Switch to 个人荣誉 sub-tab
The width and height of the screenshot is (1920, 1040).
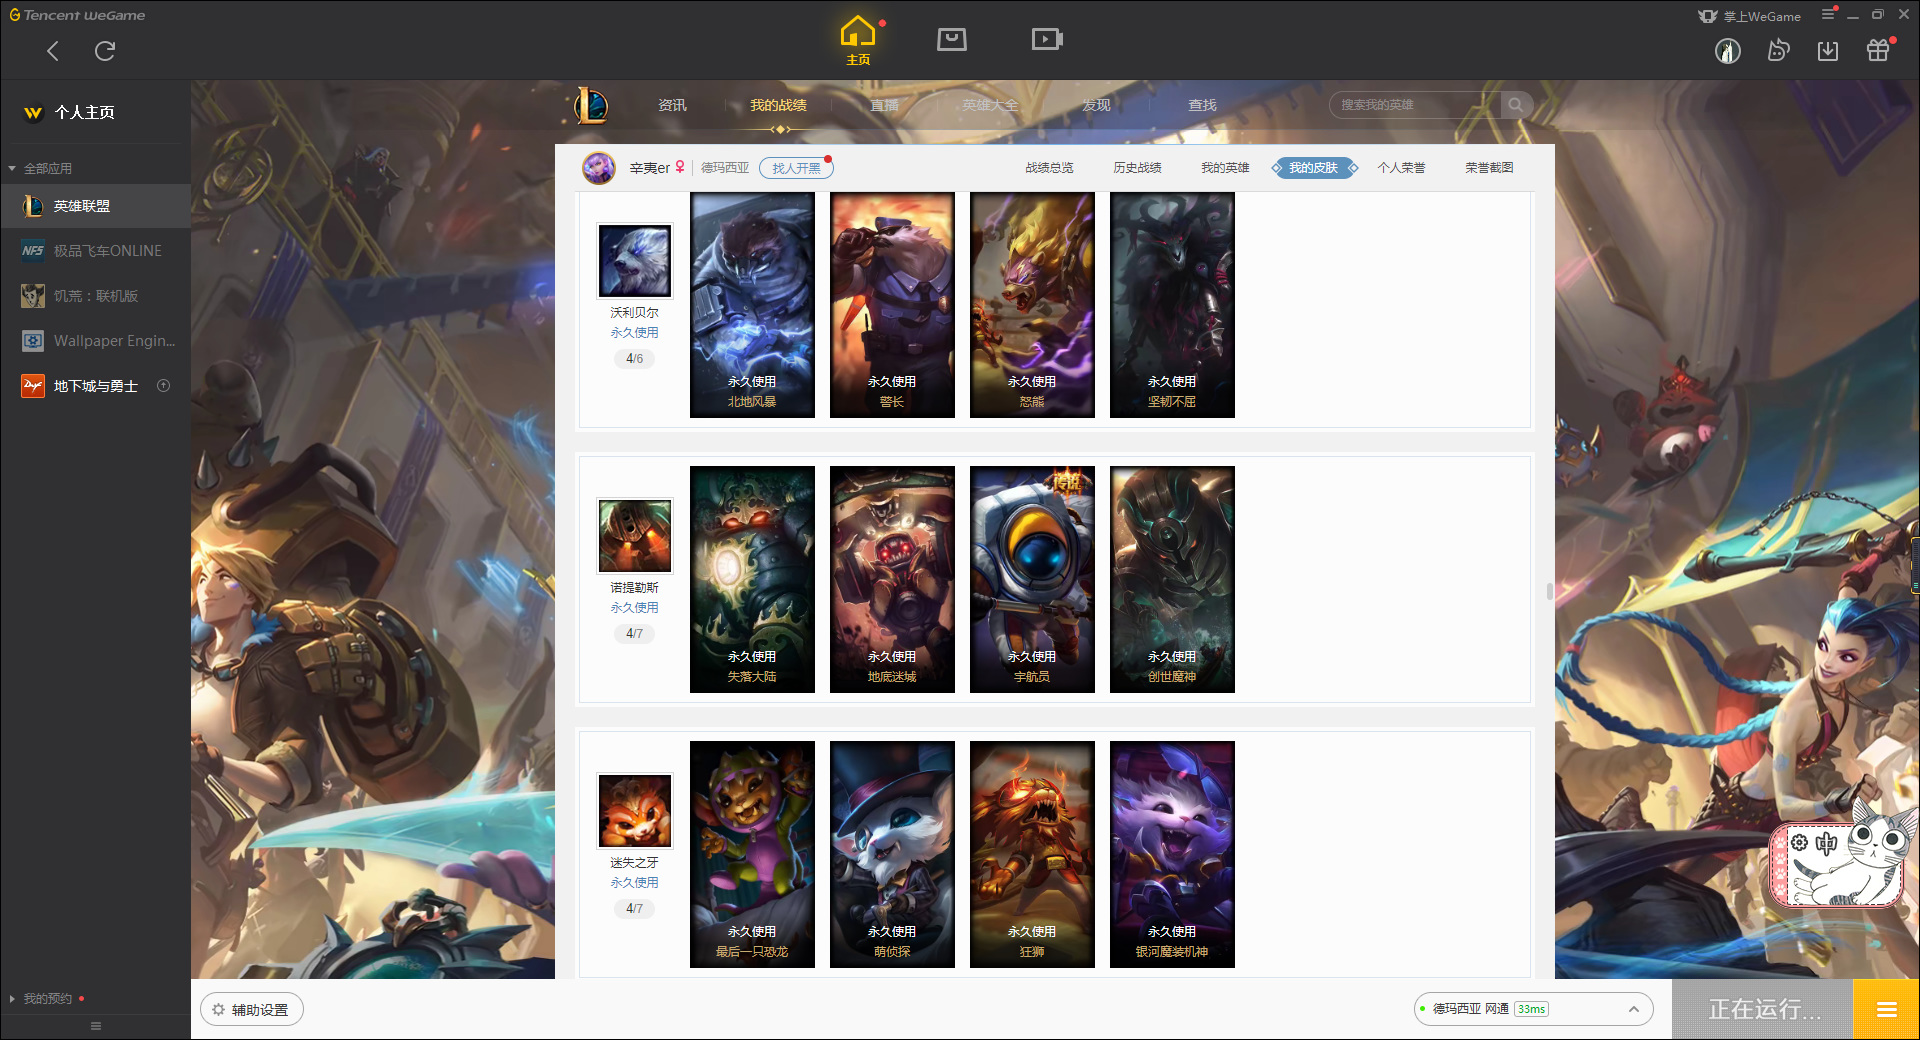click(1401, 168)
